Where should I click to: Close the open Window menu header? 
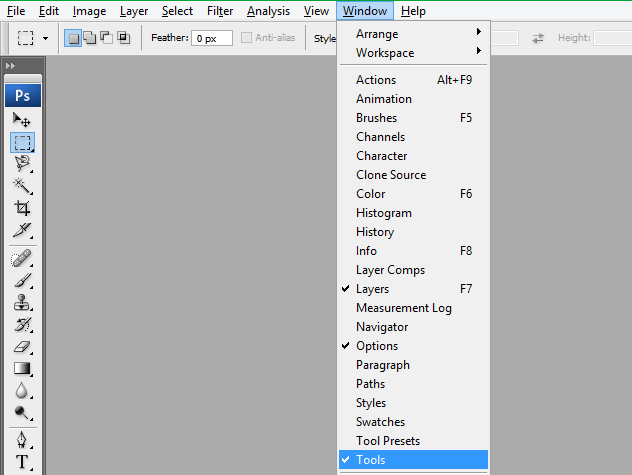pyautogui.click(x=365, y=11)
